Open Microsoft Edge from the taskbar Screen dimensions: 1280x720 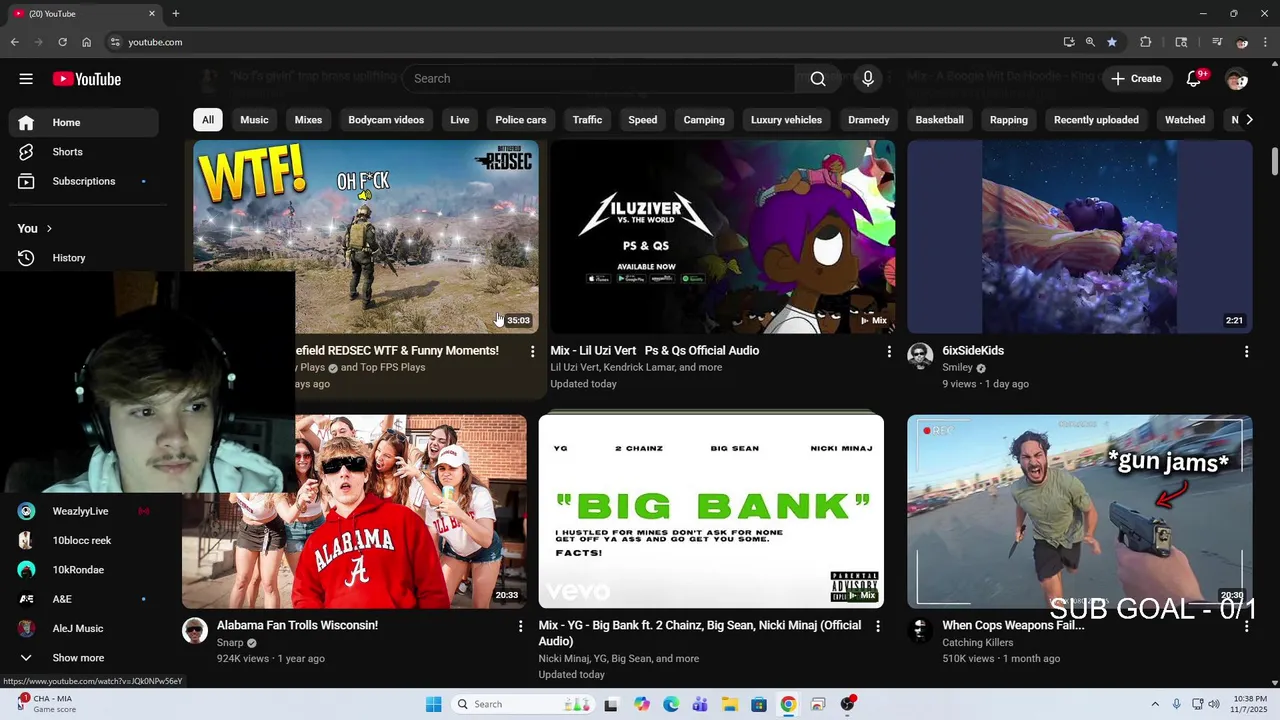pos(671,704)
